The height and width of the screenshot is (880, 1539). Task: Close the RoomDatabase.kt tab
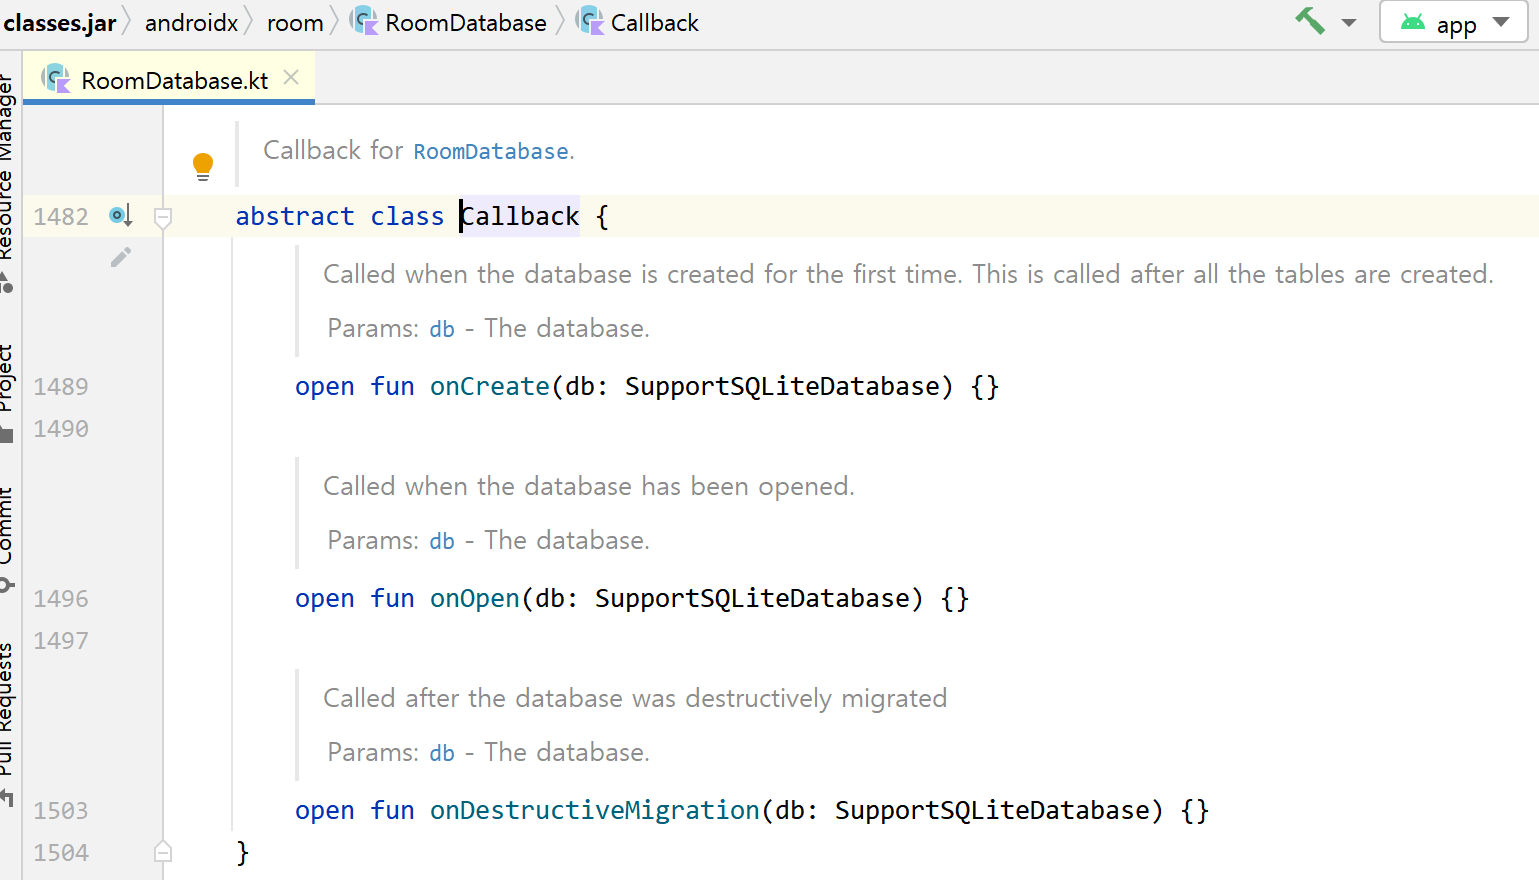point(291,77)
